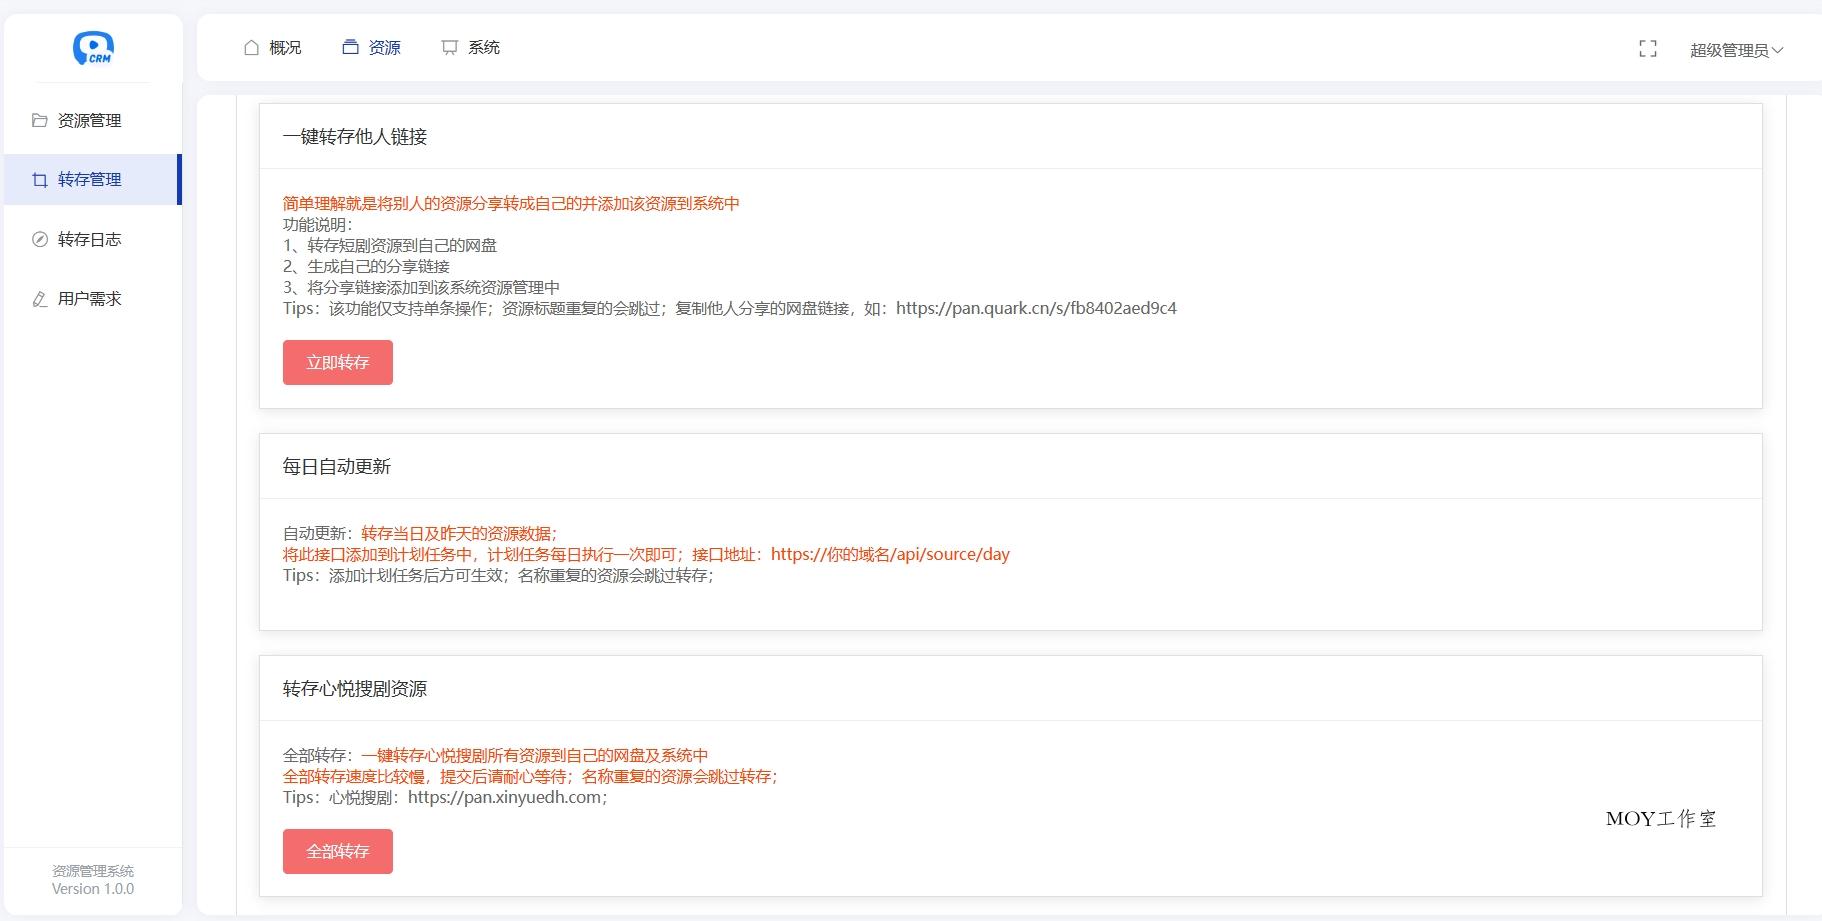
Task: Toggle fullscreen with the expand icon
Action: pos(1648,49)
